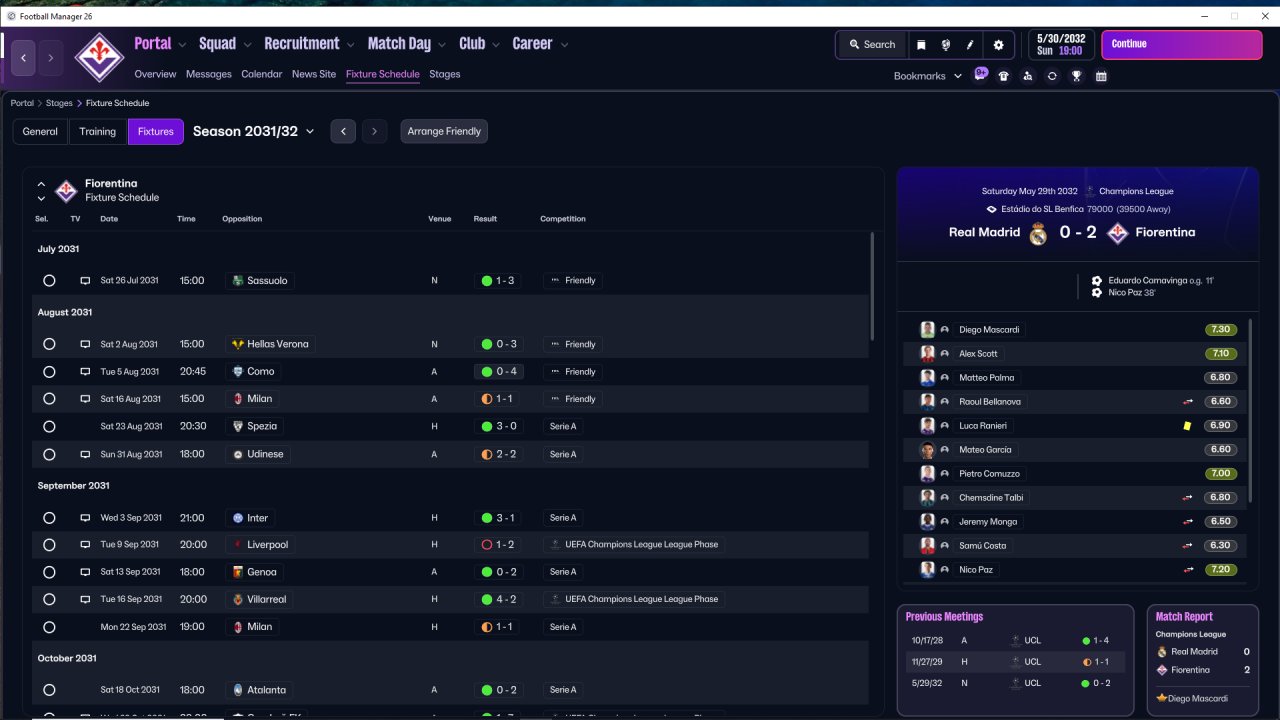Open the Calendar tab
This screenshot has width=1280, height=720.
pos(262,74)
